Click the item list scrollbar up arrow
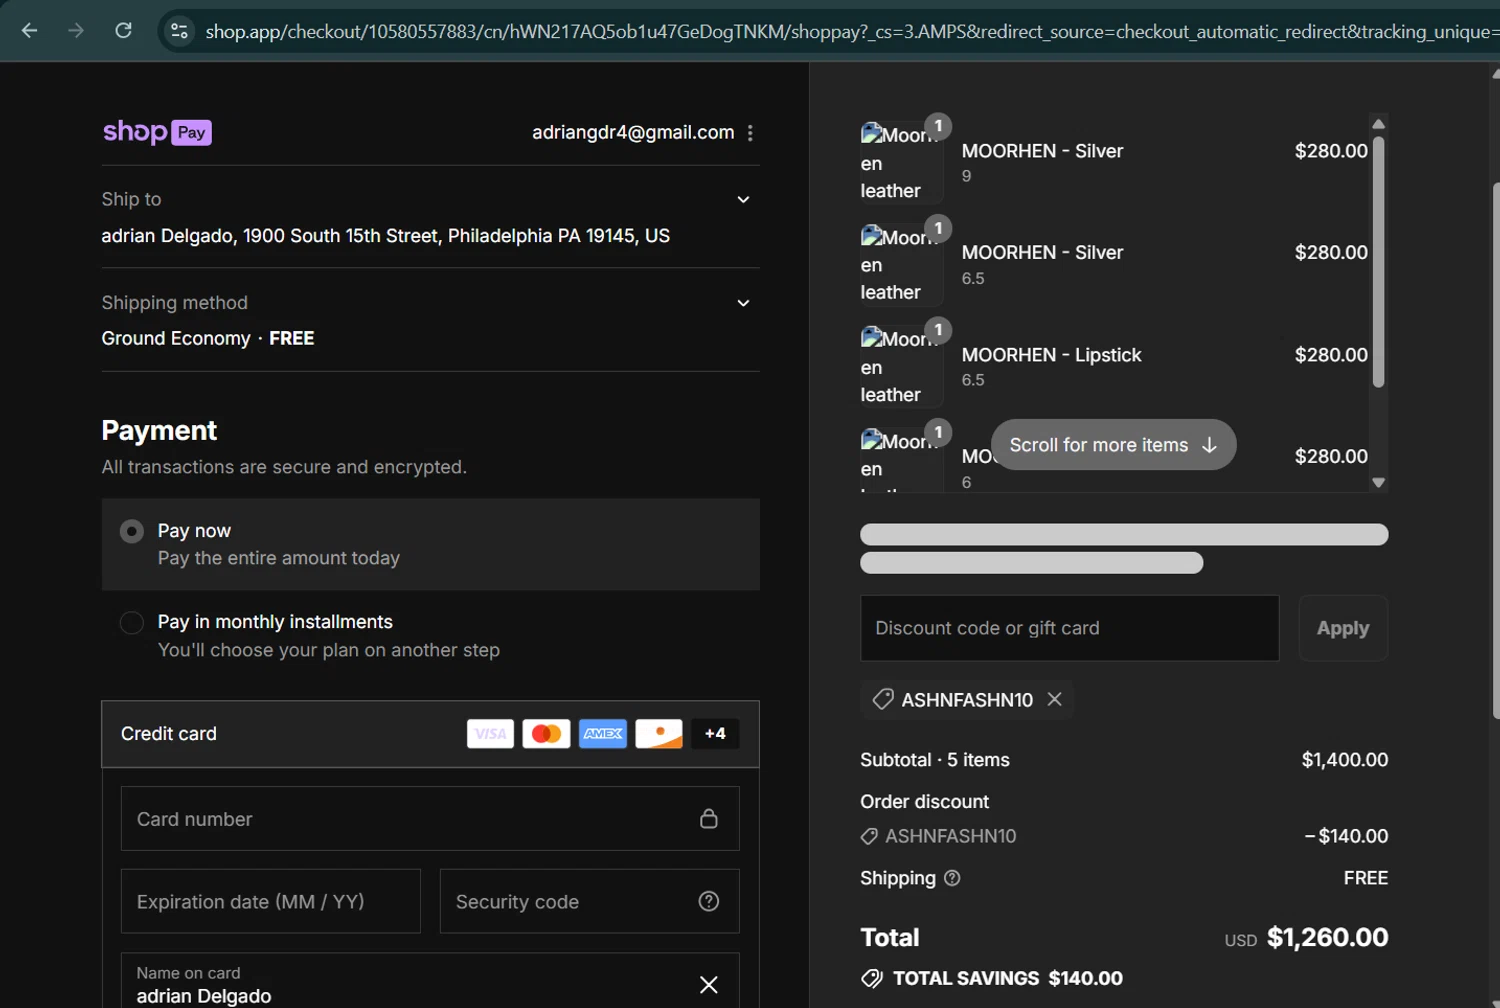The image size is (1500, 1008). (x=1379, y=124)
